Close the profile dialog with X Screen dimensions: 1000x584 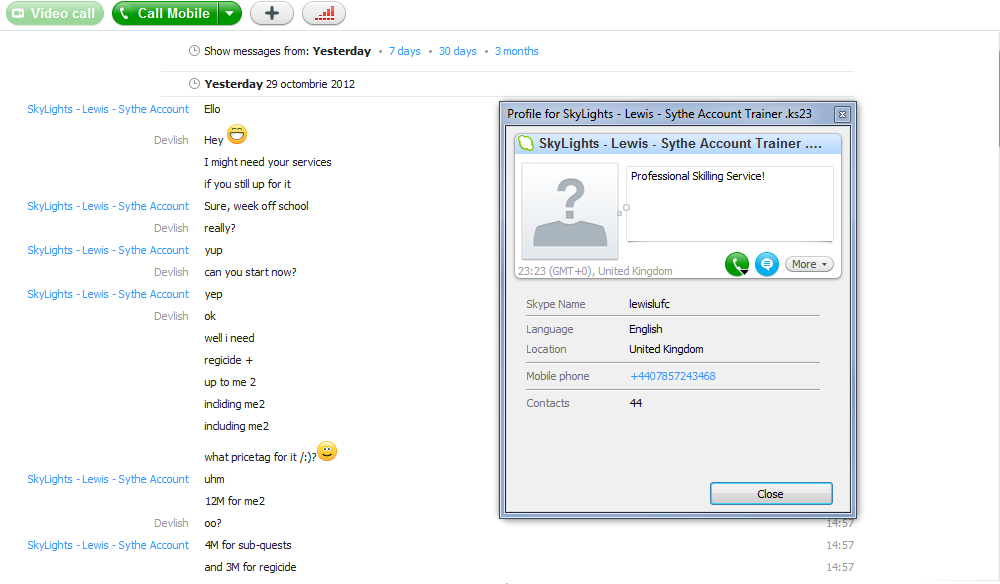coord(842,114)
